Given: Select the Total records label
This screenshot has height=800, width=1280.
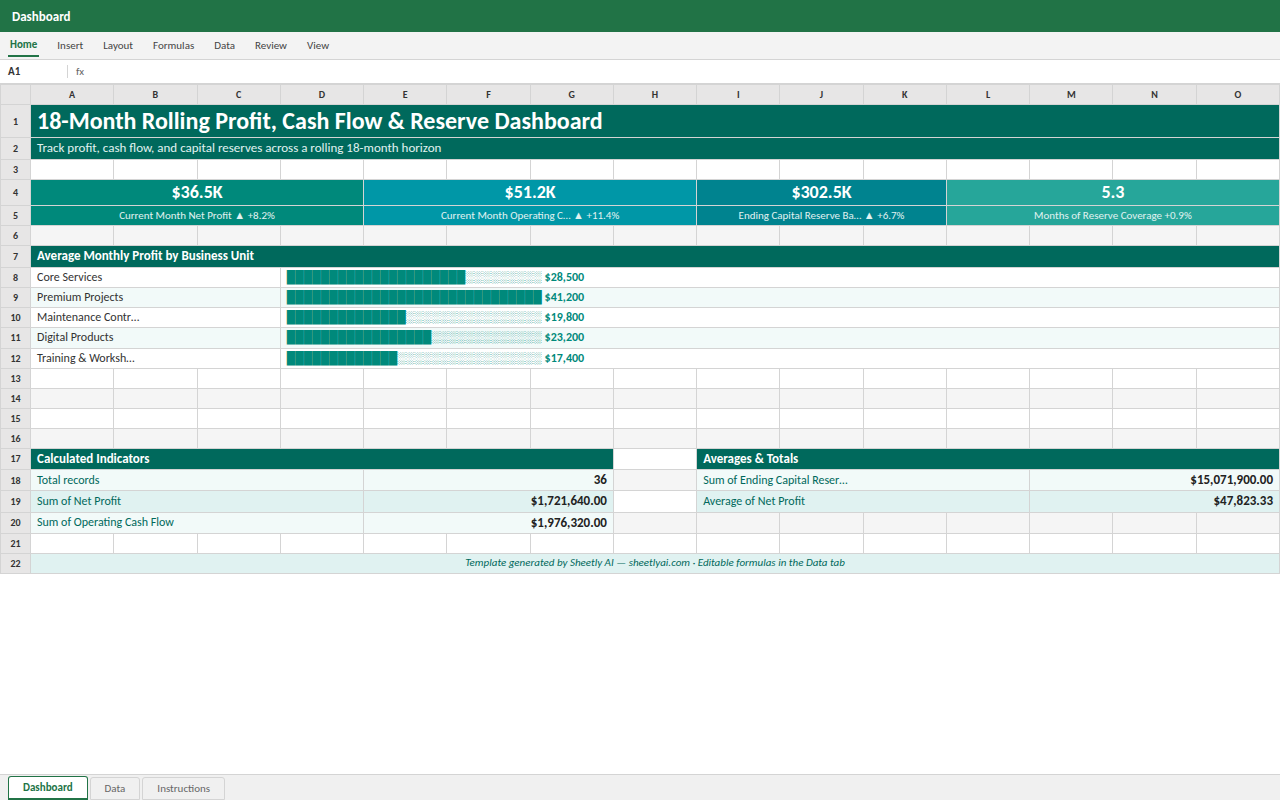Looking at the screenshot, I should pyautogui.click(x=197, y=480).
